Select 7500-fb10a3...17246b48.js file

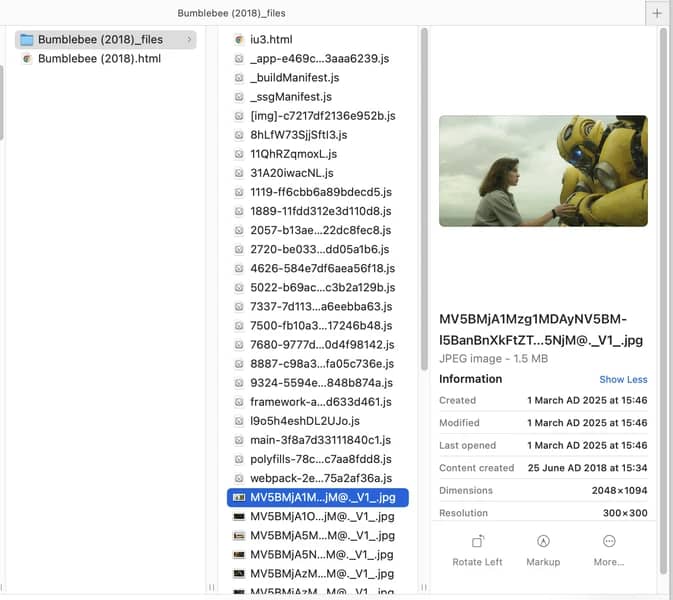click(318, 326)
